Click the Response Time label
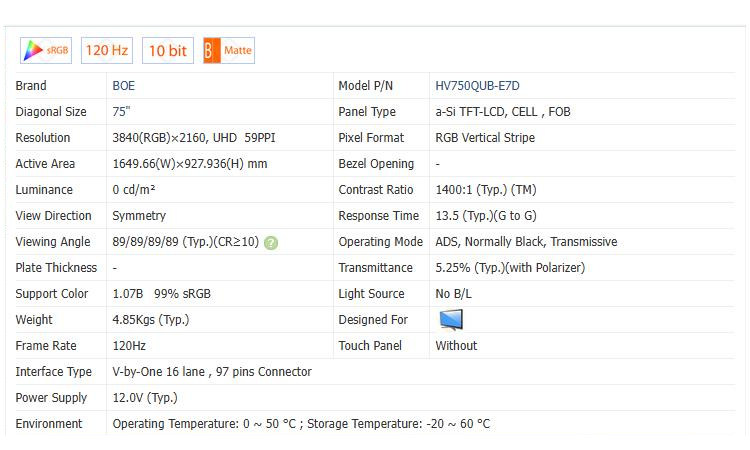The width and height of the screenshot is (750, 450). tap(378, 216)
